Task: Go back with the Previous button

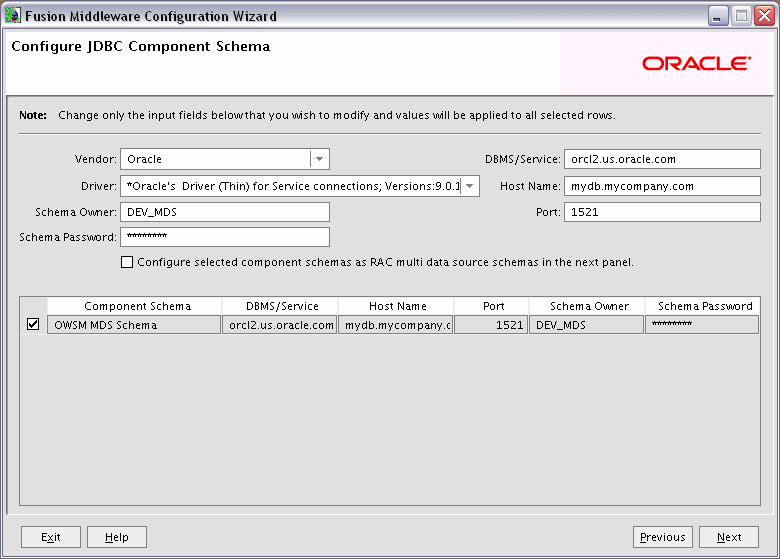Action: [x=663, y=537]
